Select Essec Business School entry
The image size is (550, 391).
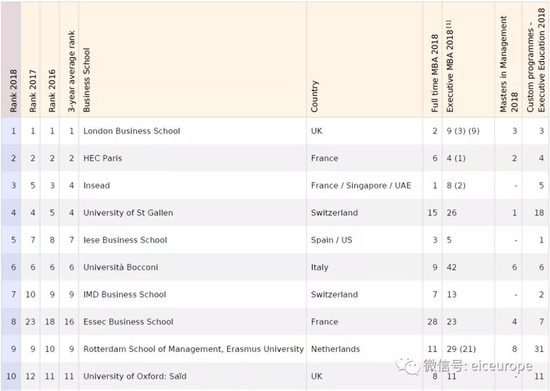pyautogui.click(x=128, y=322)
